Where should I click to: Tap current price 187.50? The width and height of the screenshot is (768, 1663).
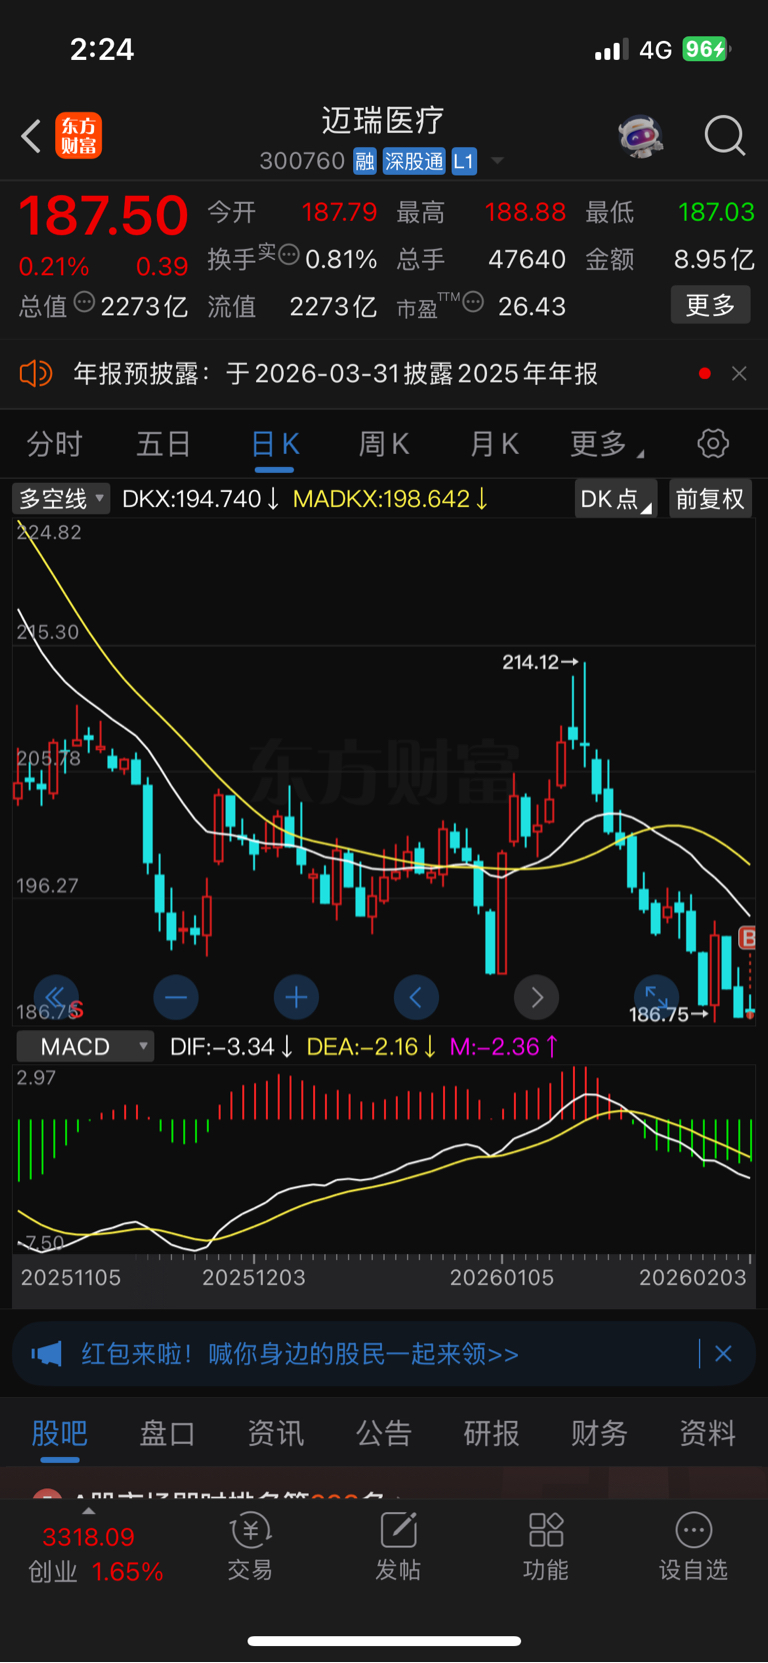click(104, 216)
